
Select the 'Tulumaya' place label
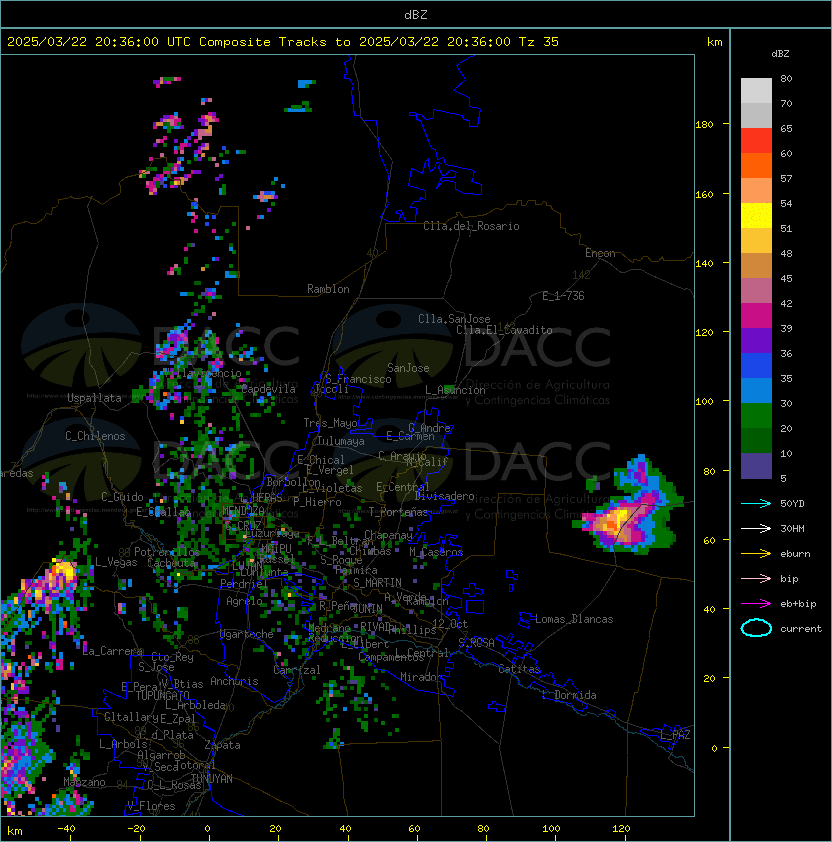click(x=341, y=441)
